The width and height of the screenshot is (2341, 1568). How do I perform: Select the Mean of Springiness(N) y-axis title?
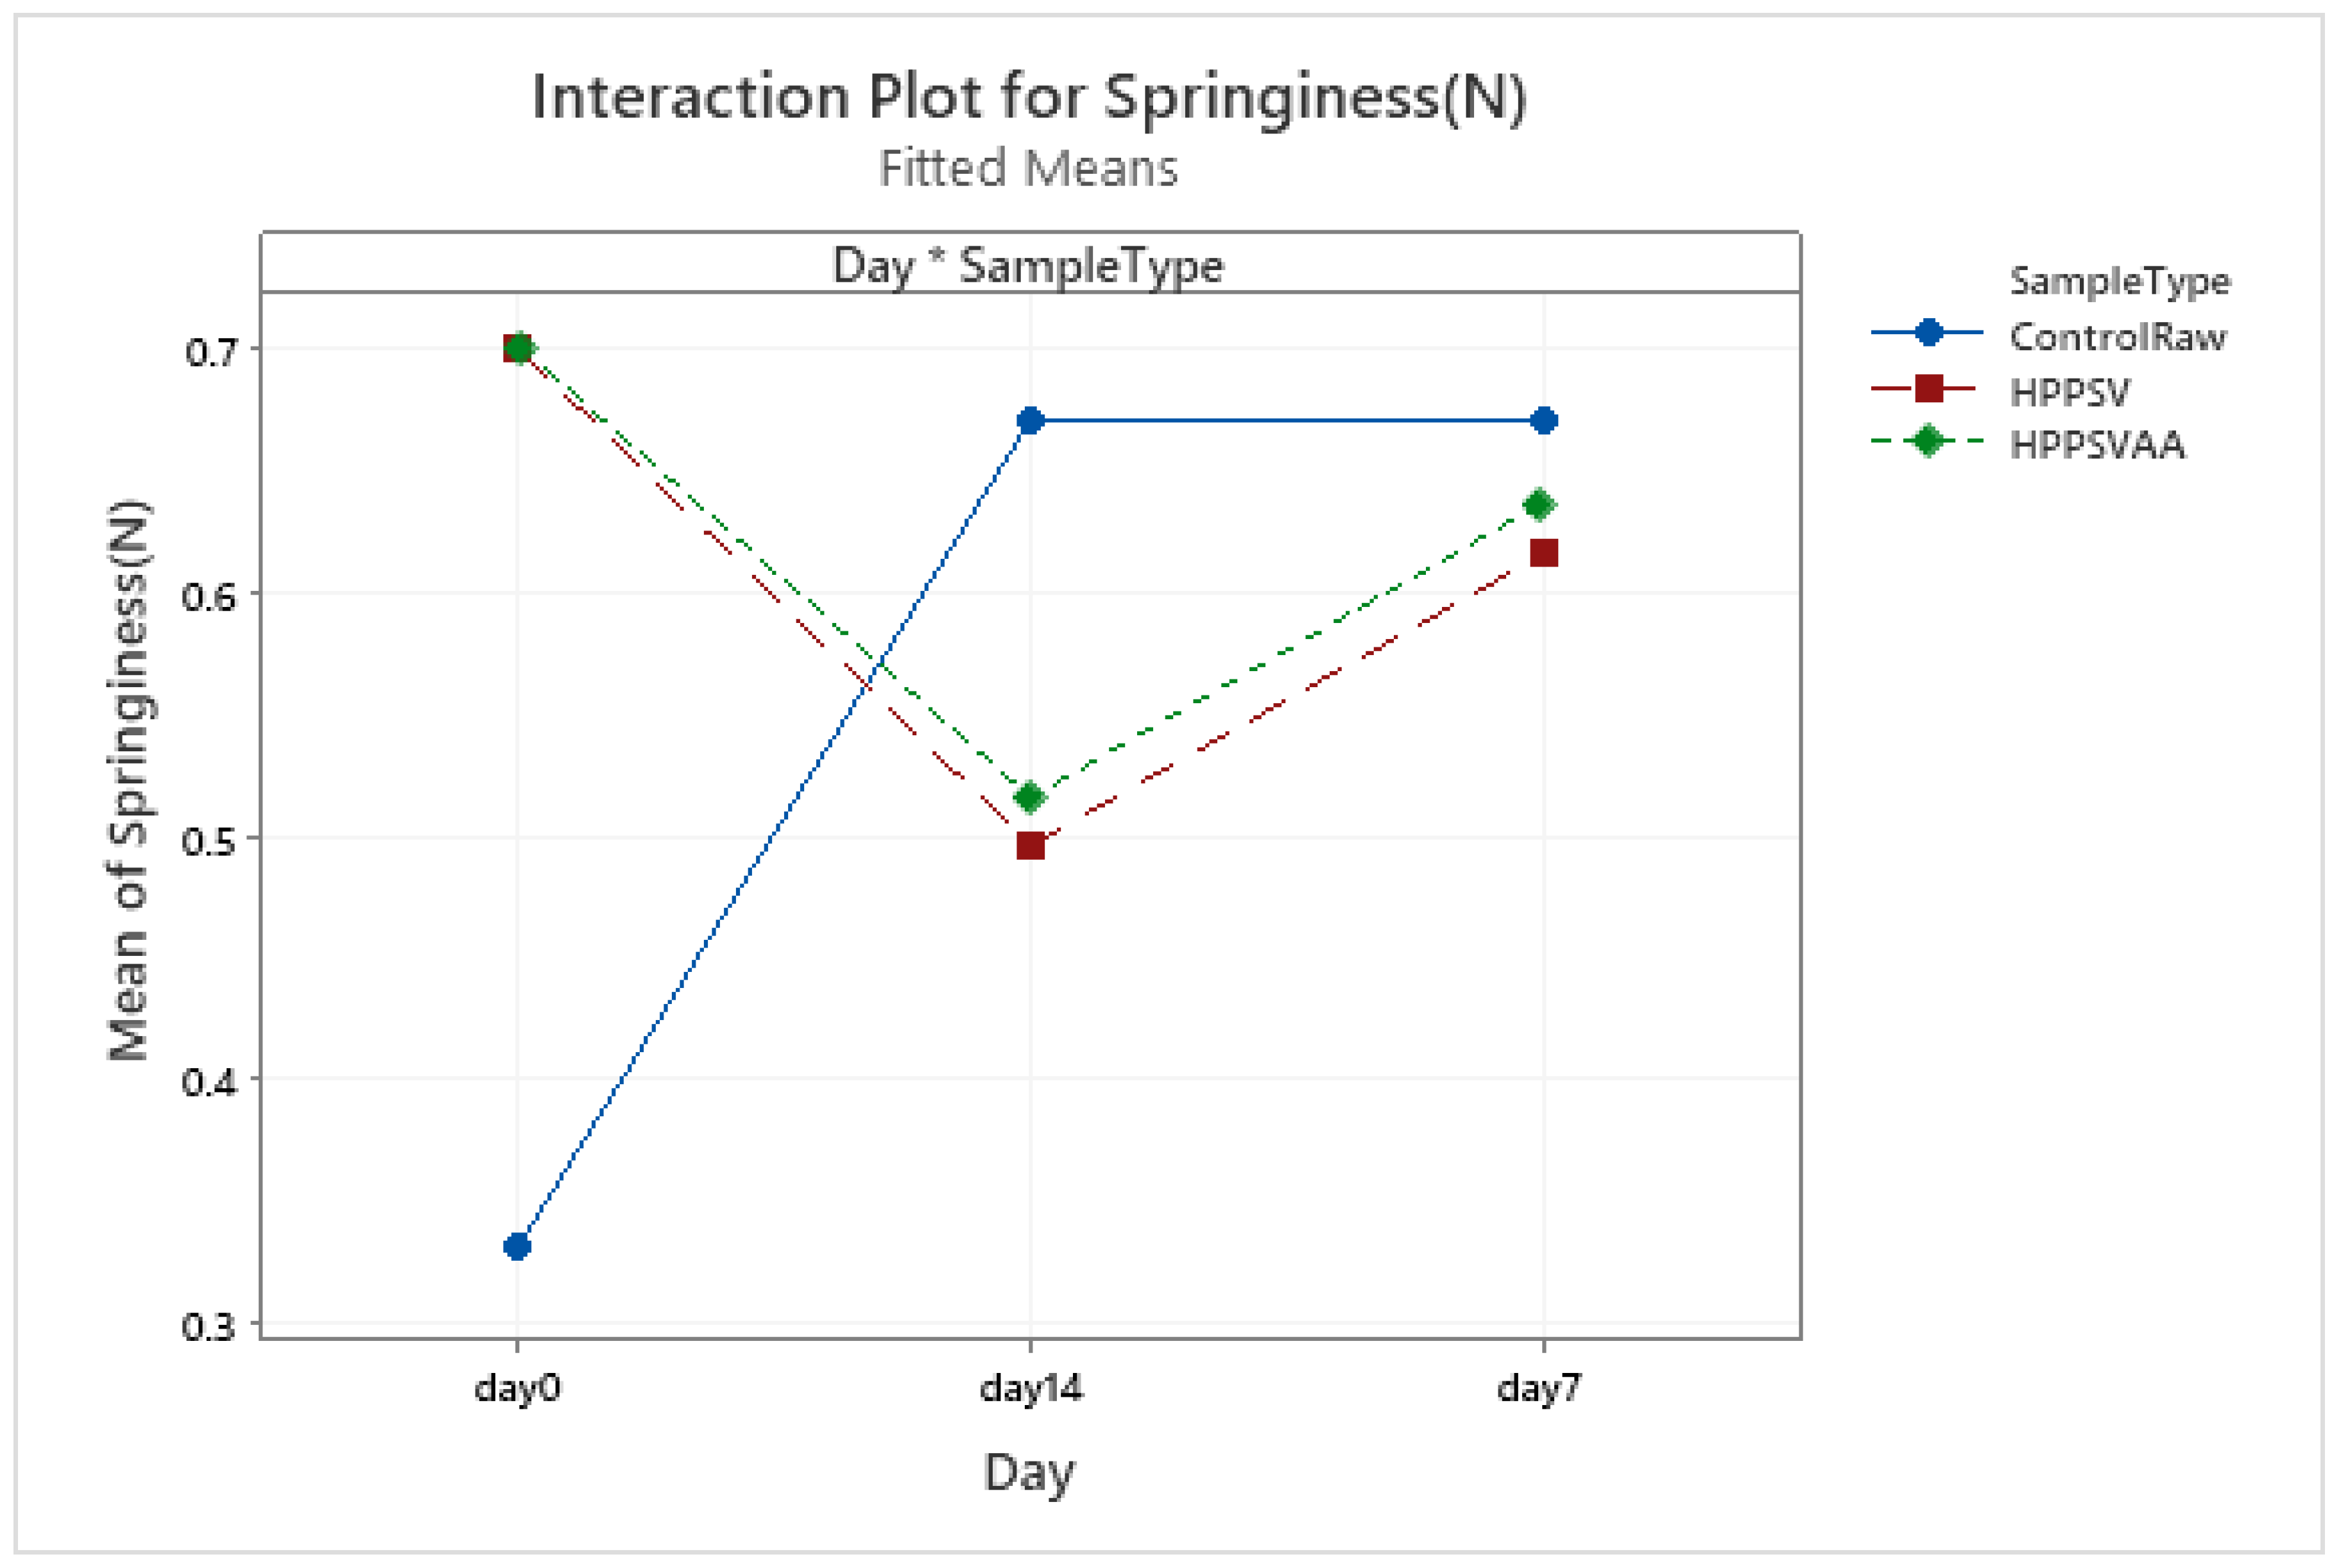[x=129, y=780]
